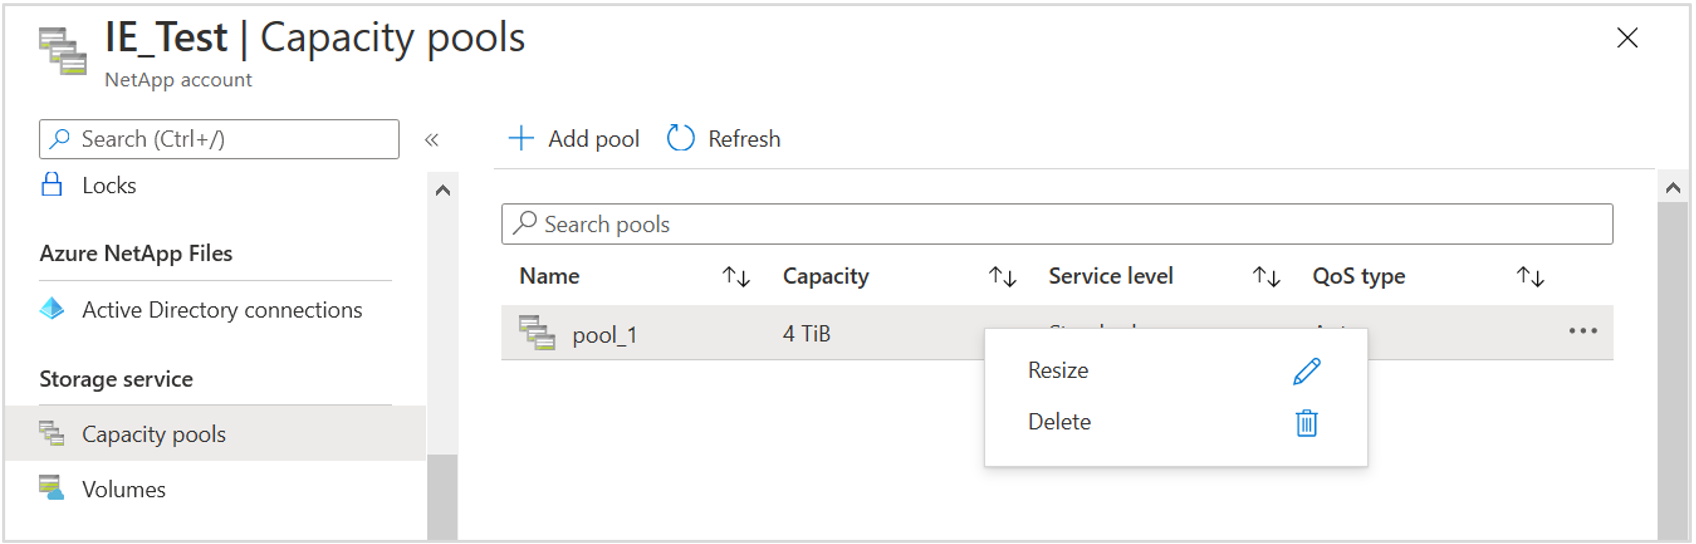Screen dimensions: 1696x544
Task: Click the Resize pencil icon
Action: coord(1306,371)
